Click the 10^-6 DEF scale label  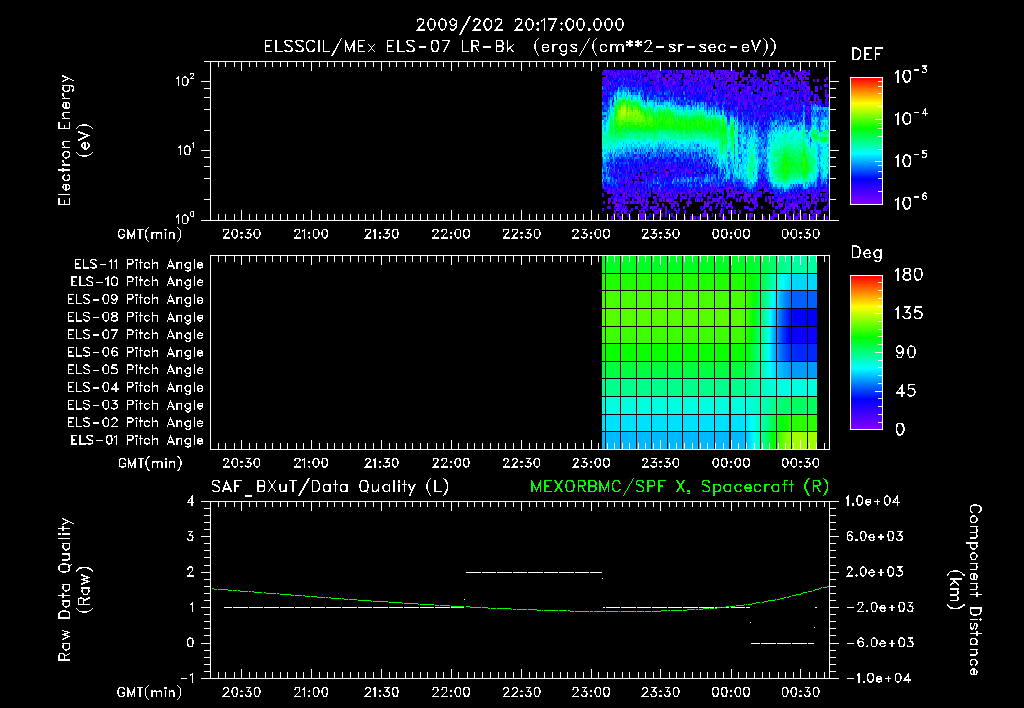[910, 202]
